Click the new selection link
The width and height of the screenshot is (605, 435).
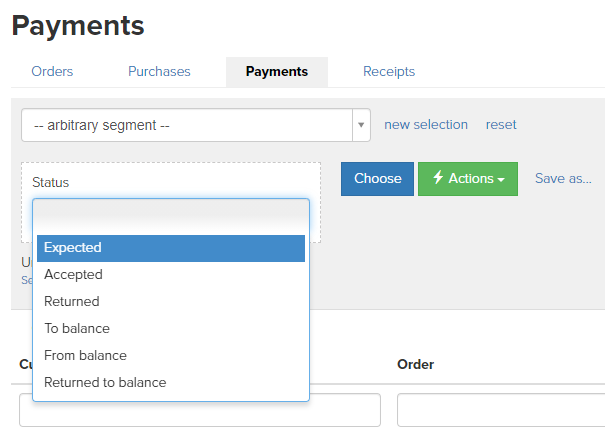[426, 125]
